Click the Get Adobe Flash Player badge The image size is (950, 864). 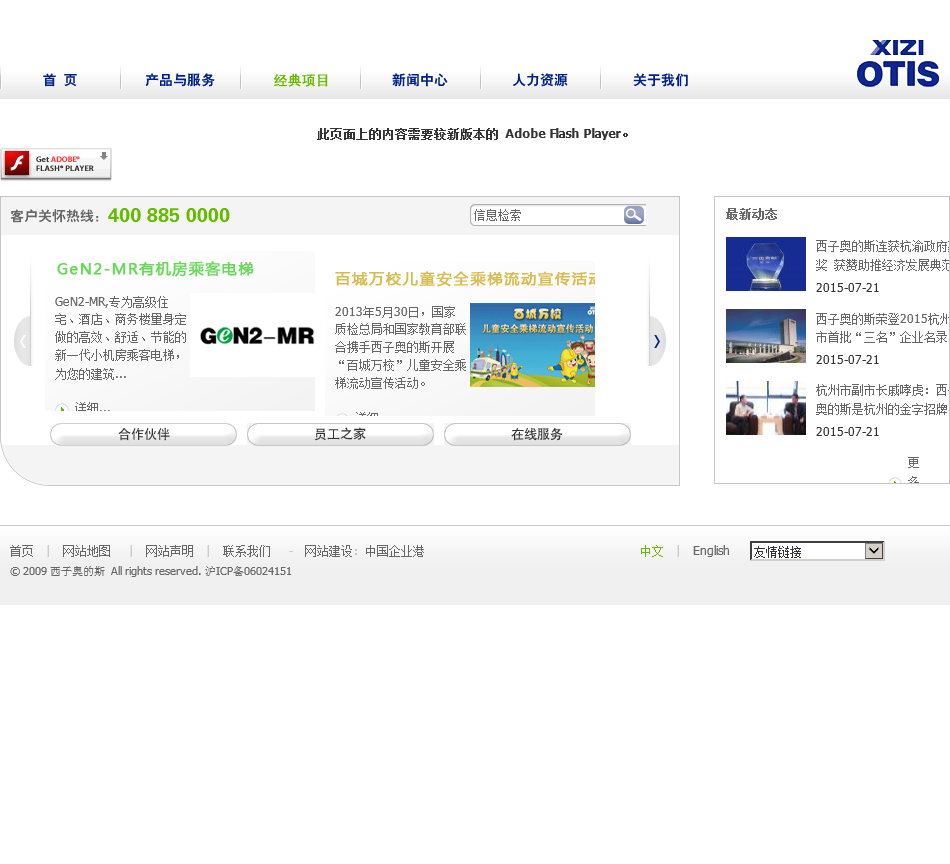tap(56, 164)
